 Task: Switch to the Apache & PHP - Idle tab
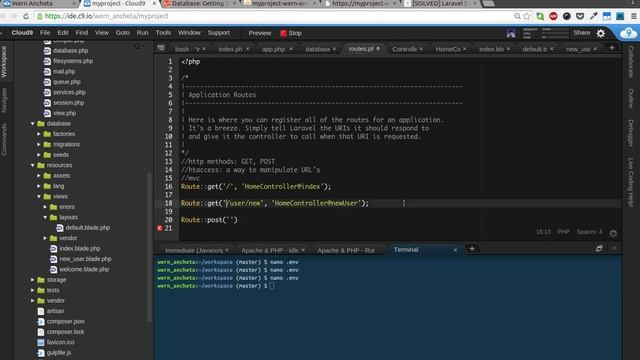[270, 250]
